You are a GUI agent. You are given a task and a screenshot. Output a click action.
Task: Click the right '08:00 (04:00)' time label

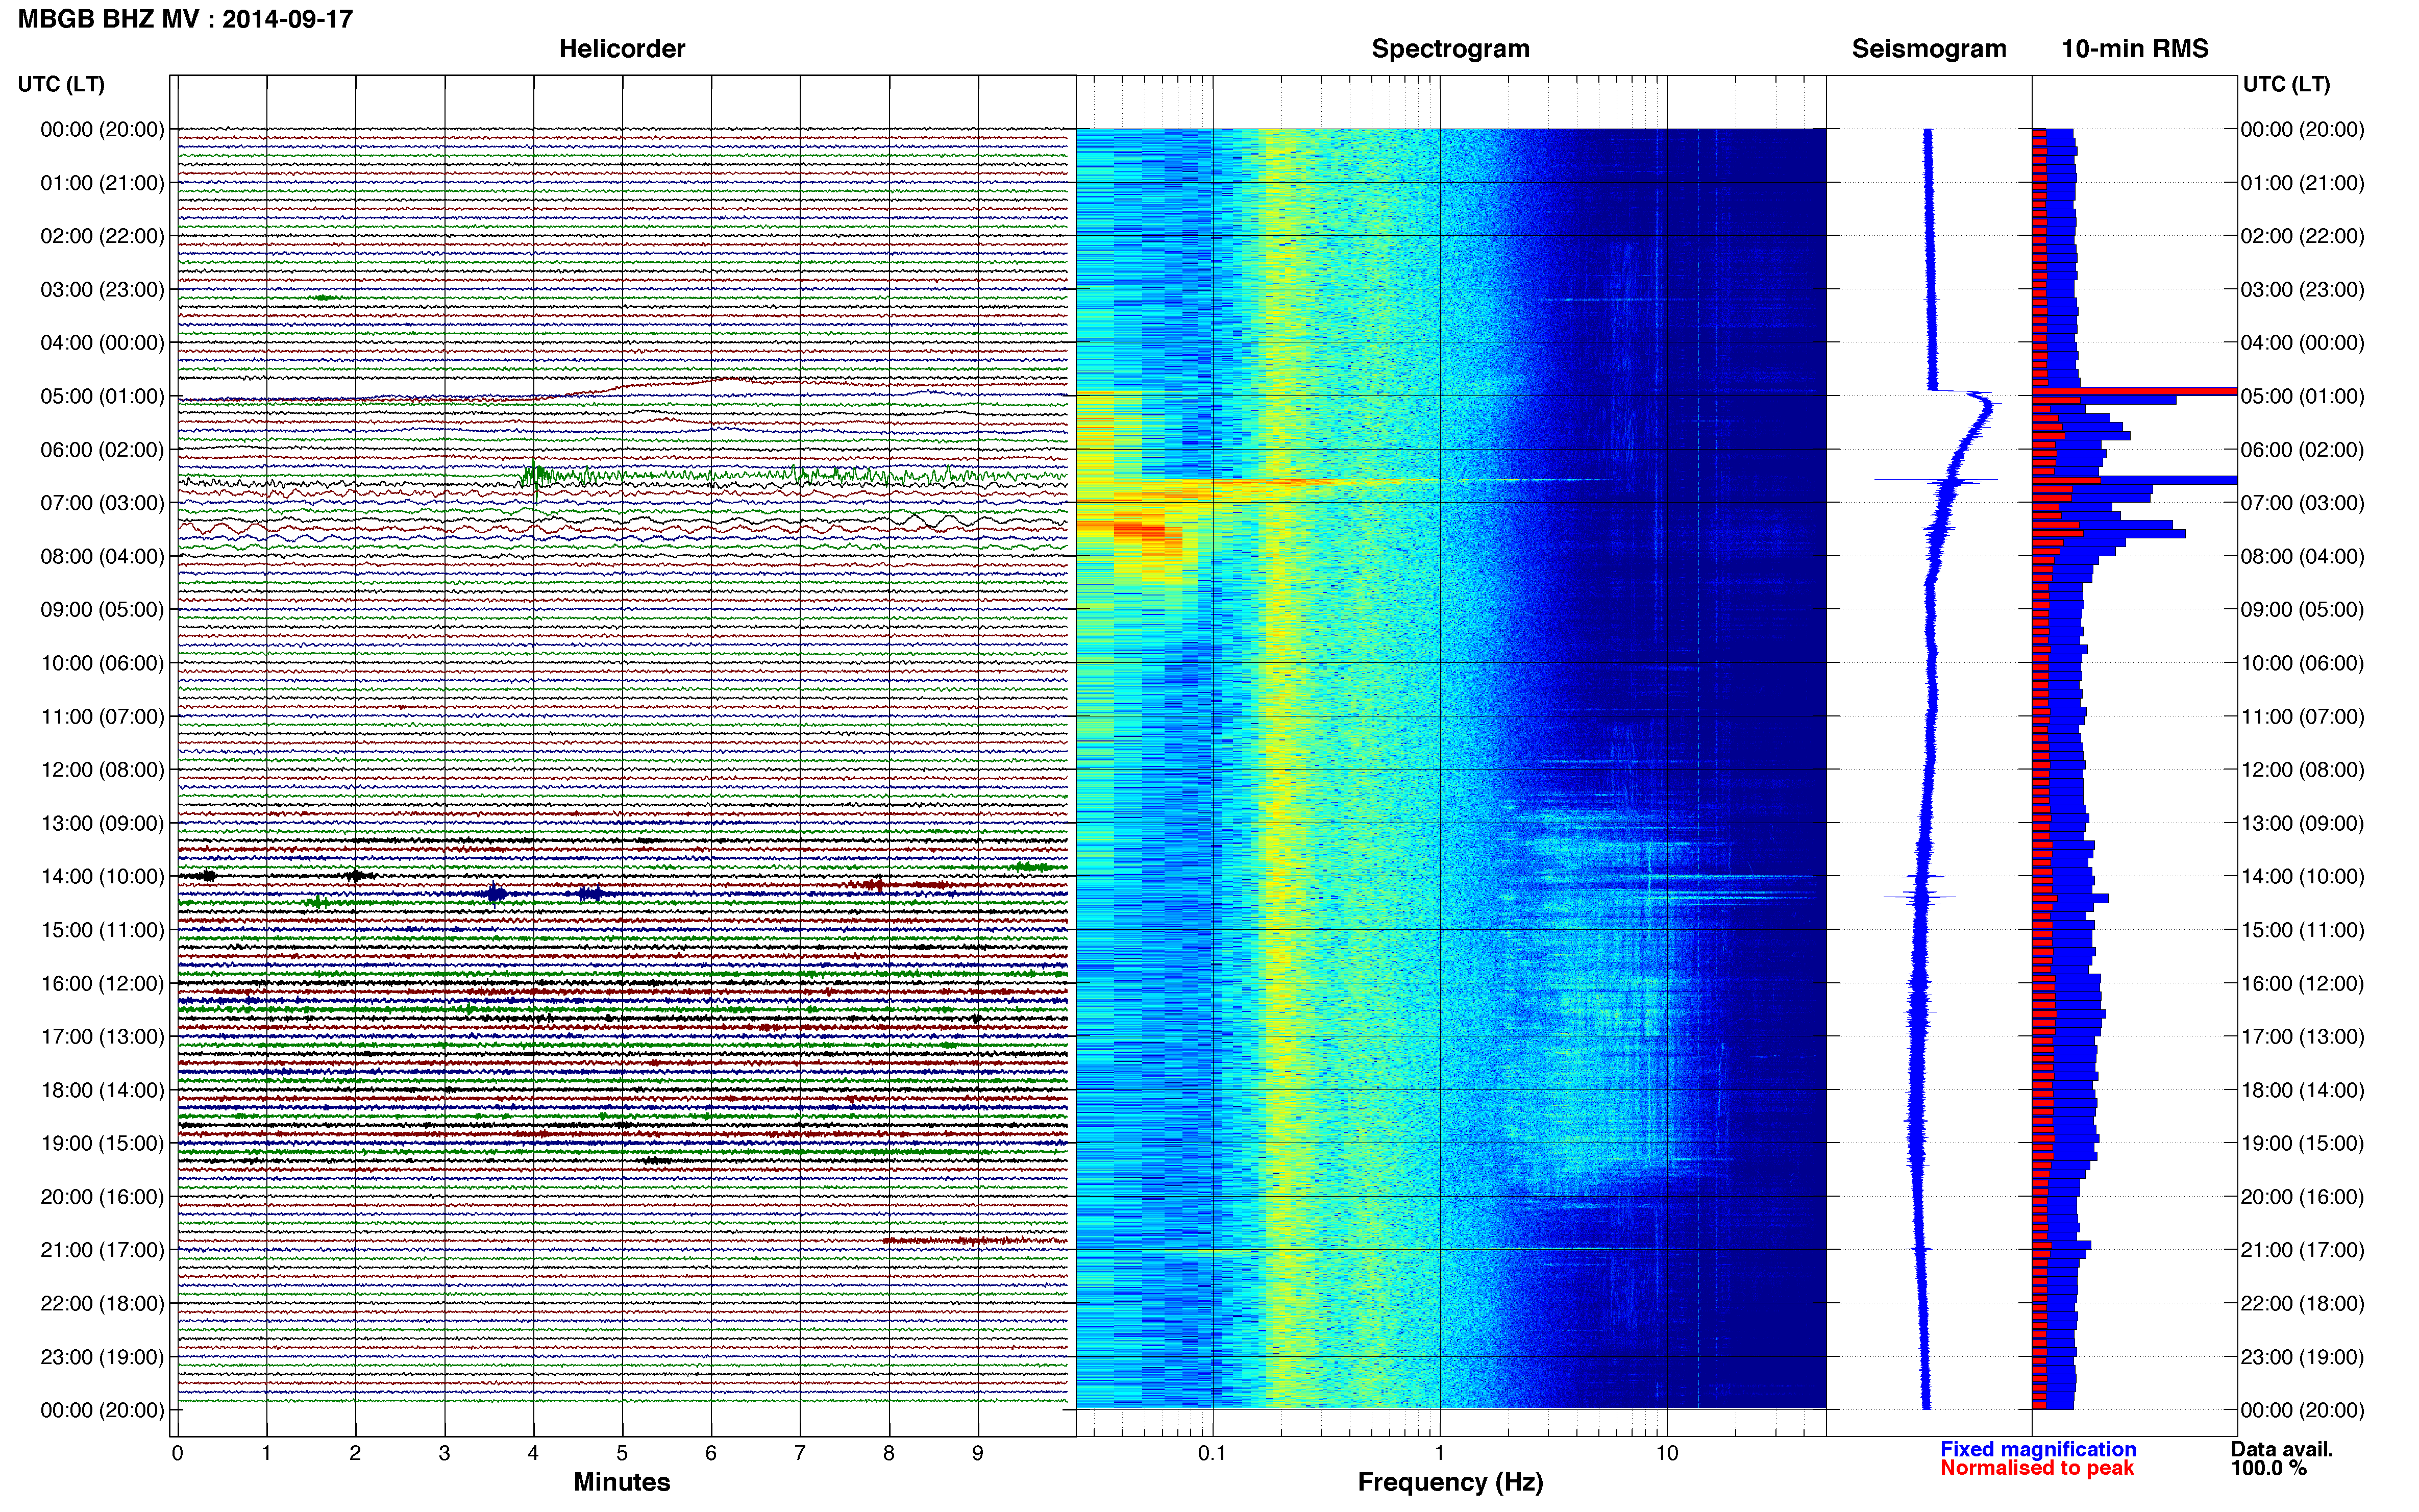[2302, 556]
